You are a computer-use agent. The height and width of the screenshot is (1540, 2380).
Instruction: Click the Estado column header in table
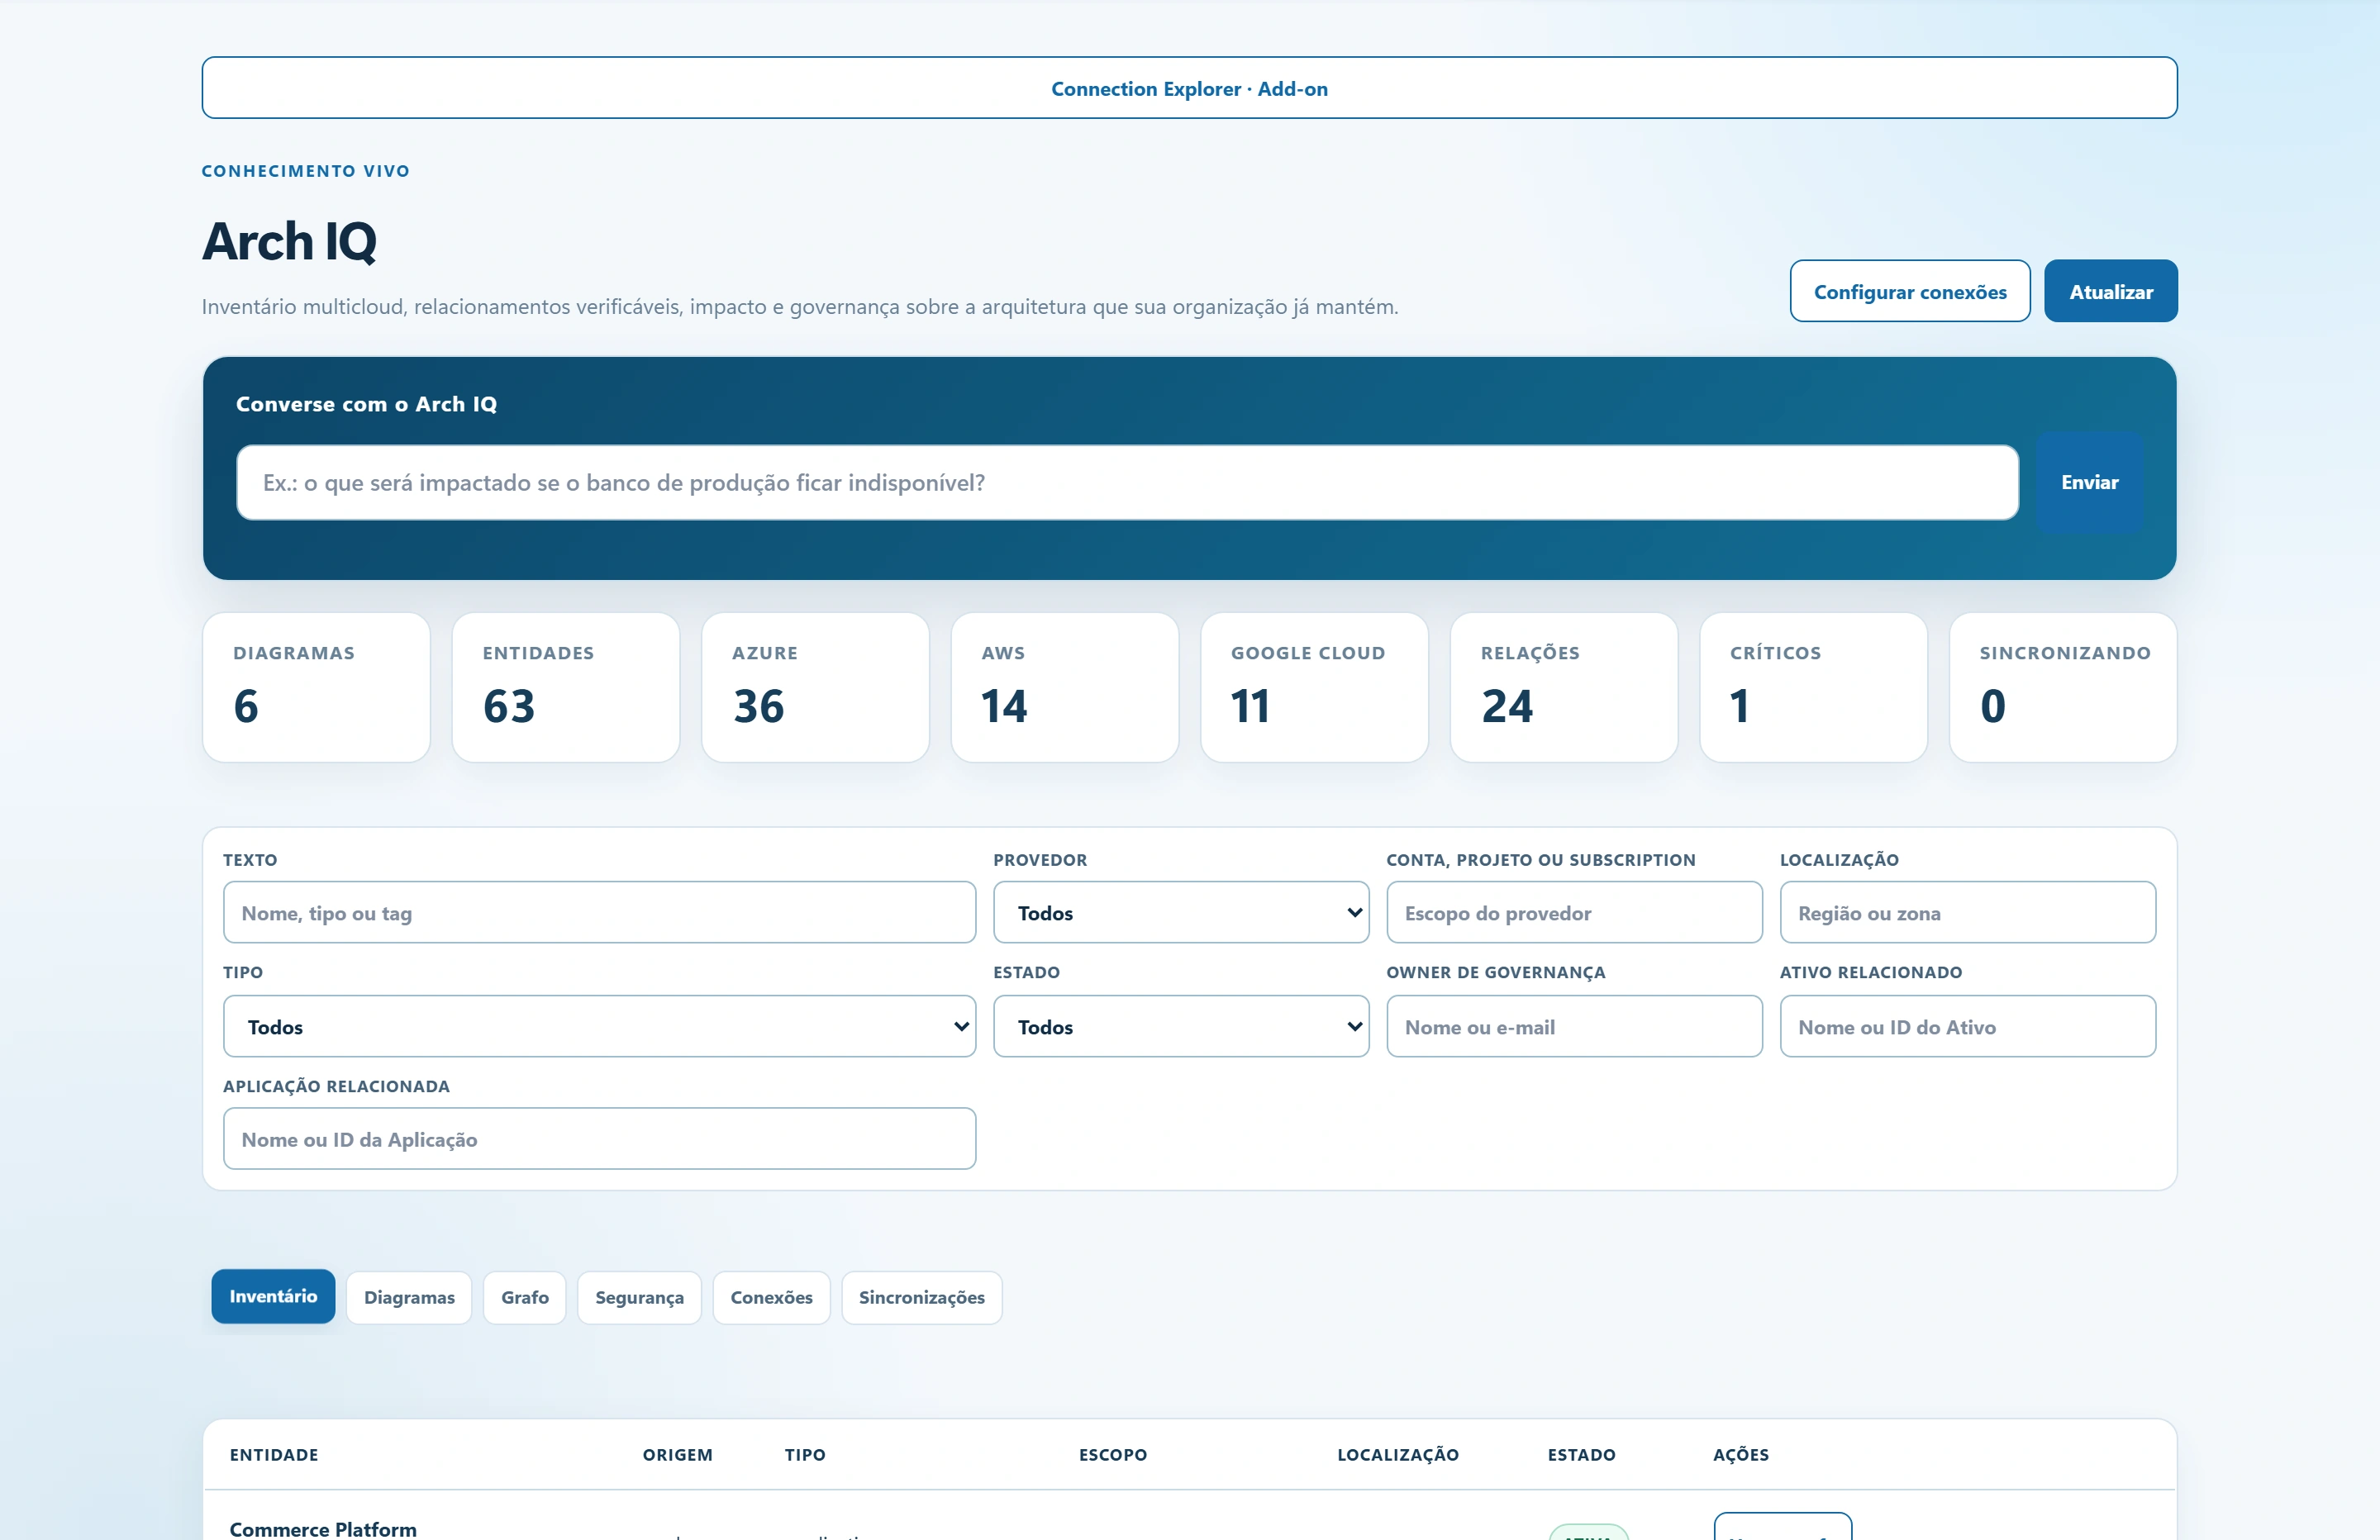[1581, 1454]
